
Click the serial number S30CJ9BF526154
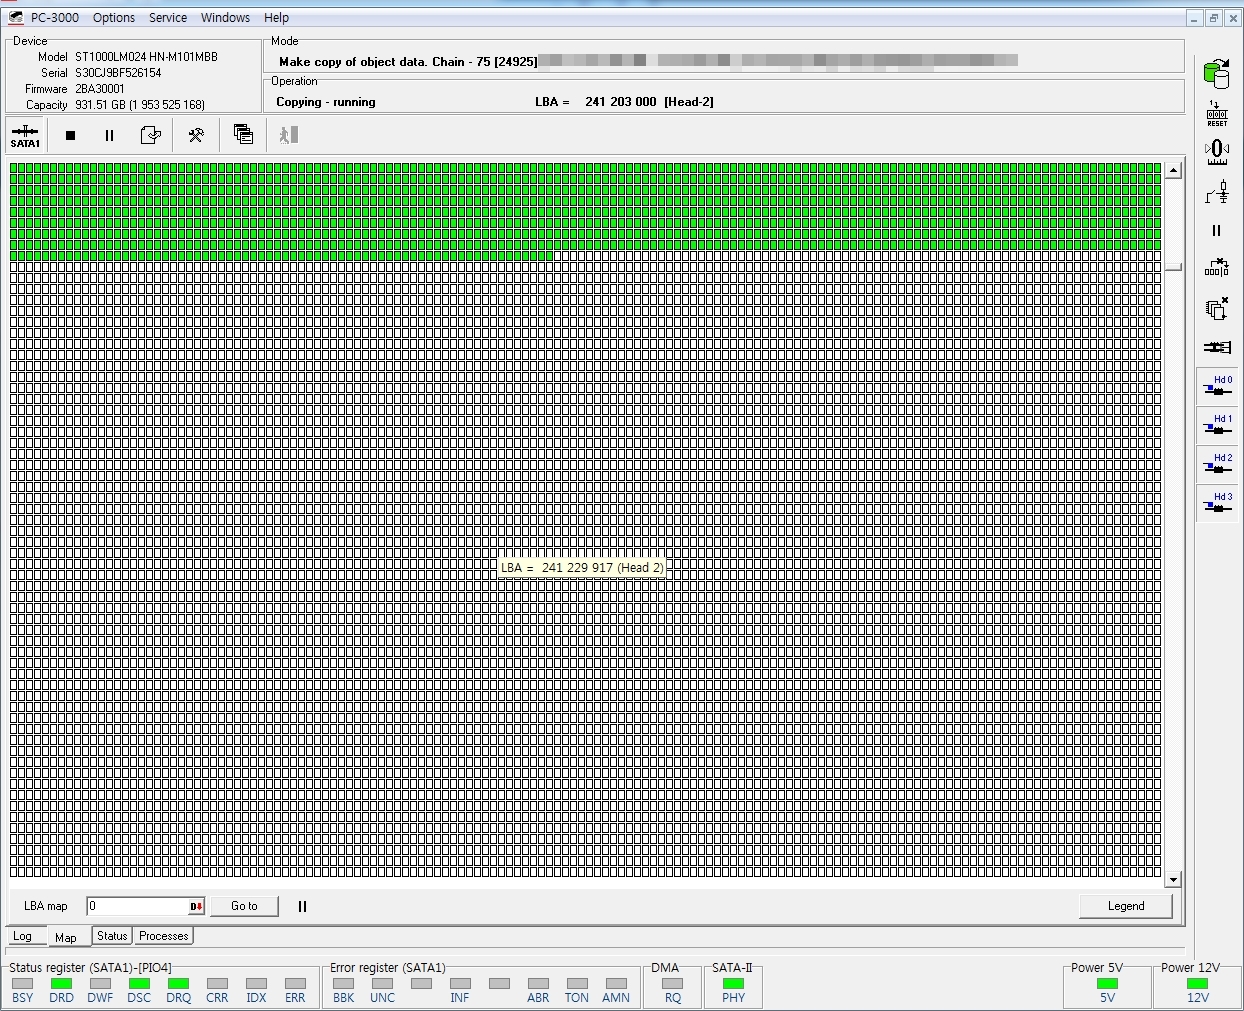point(118,73)
